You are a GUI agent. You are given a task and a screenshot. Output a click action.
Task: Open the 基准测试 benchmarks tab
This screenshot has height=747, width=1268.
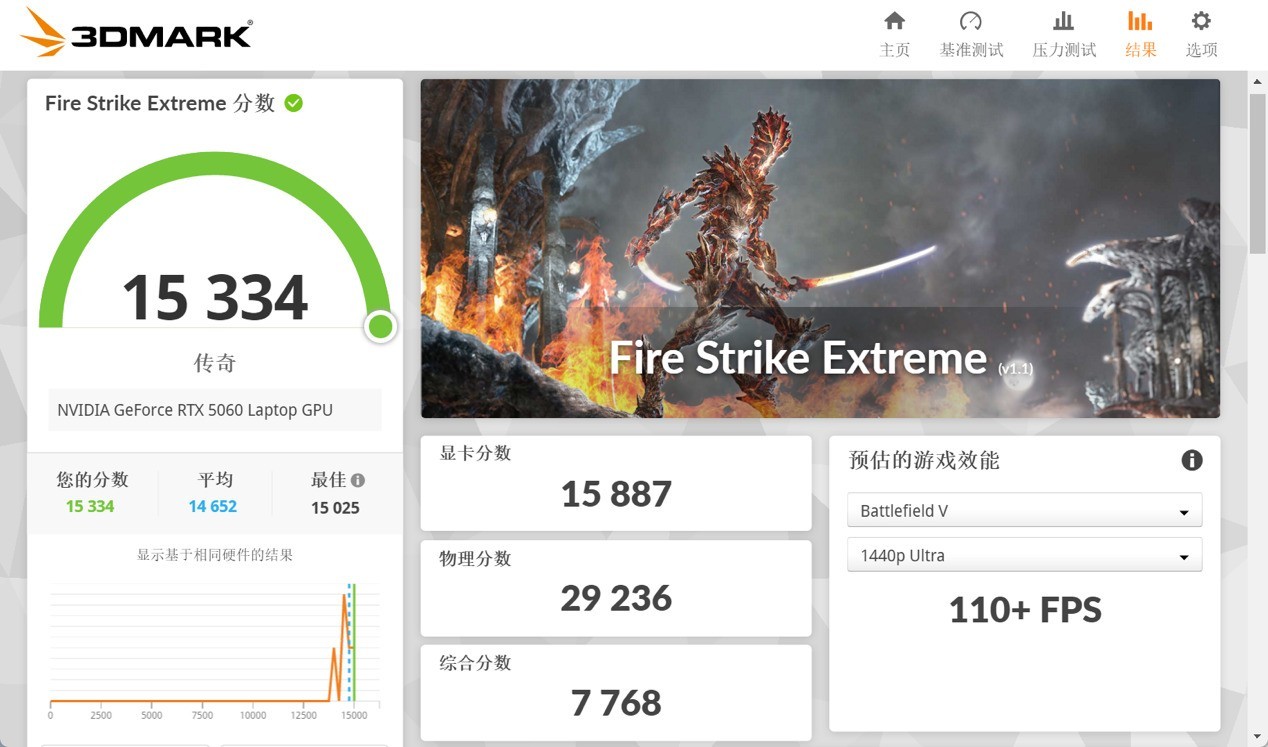971,35
